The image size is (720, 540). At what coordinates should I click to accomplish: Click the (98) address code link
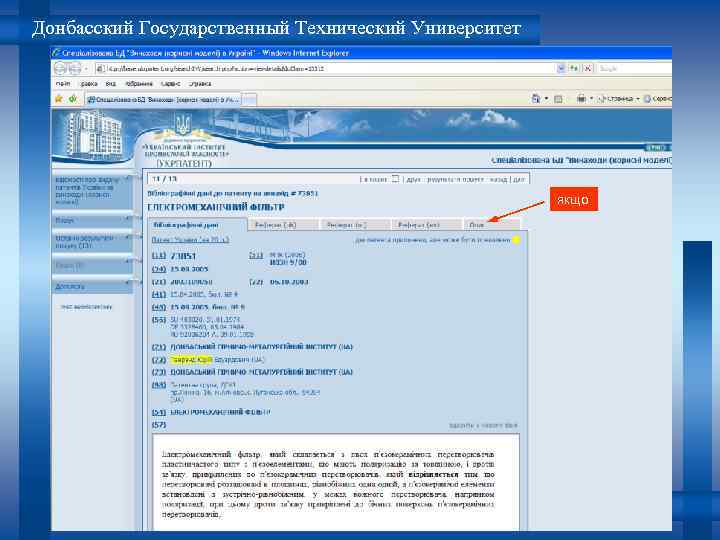tap(158, 385)
